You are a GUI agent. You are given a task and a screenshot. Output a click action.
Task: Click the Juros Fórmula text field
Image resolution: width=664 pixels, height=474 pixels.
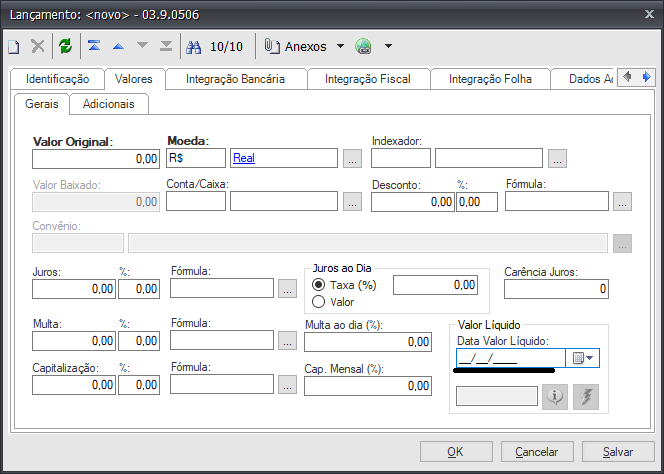pos(222,288)
